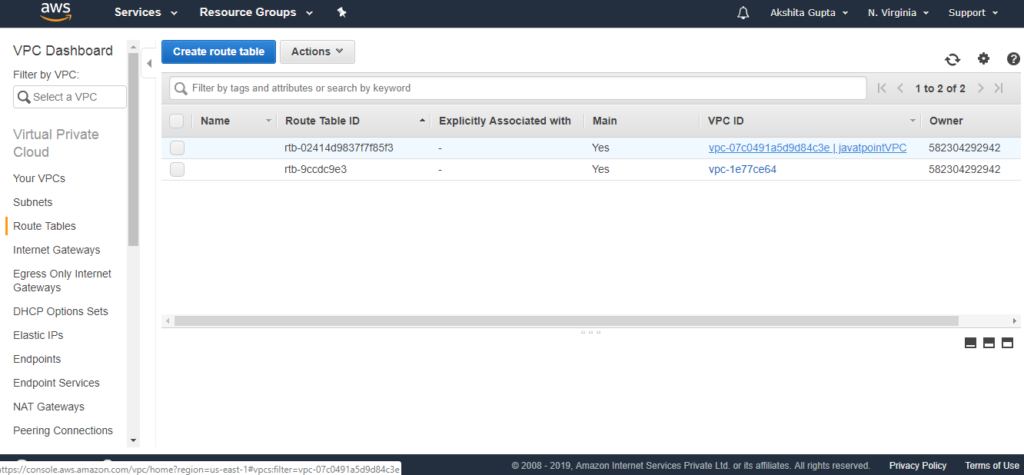1024x475 pixels.
Task: Maximize the details pane layout icon
Action: 1007,343
